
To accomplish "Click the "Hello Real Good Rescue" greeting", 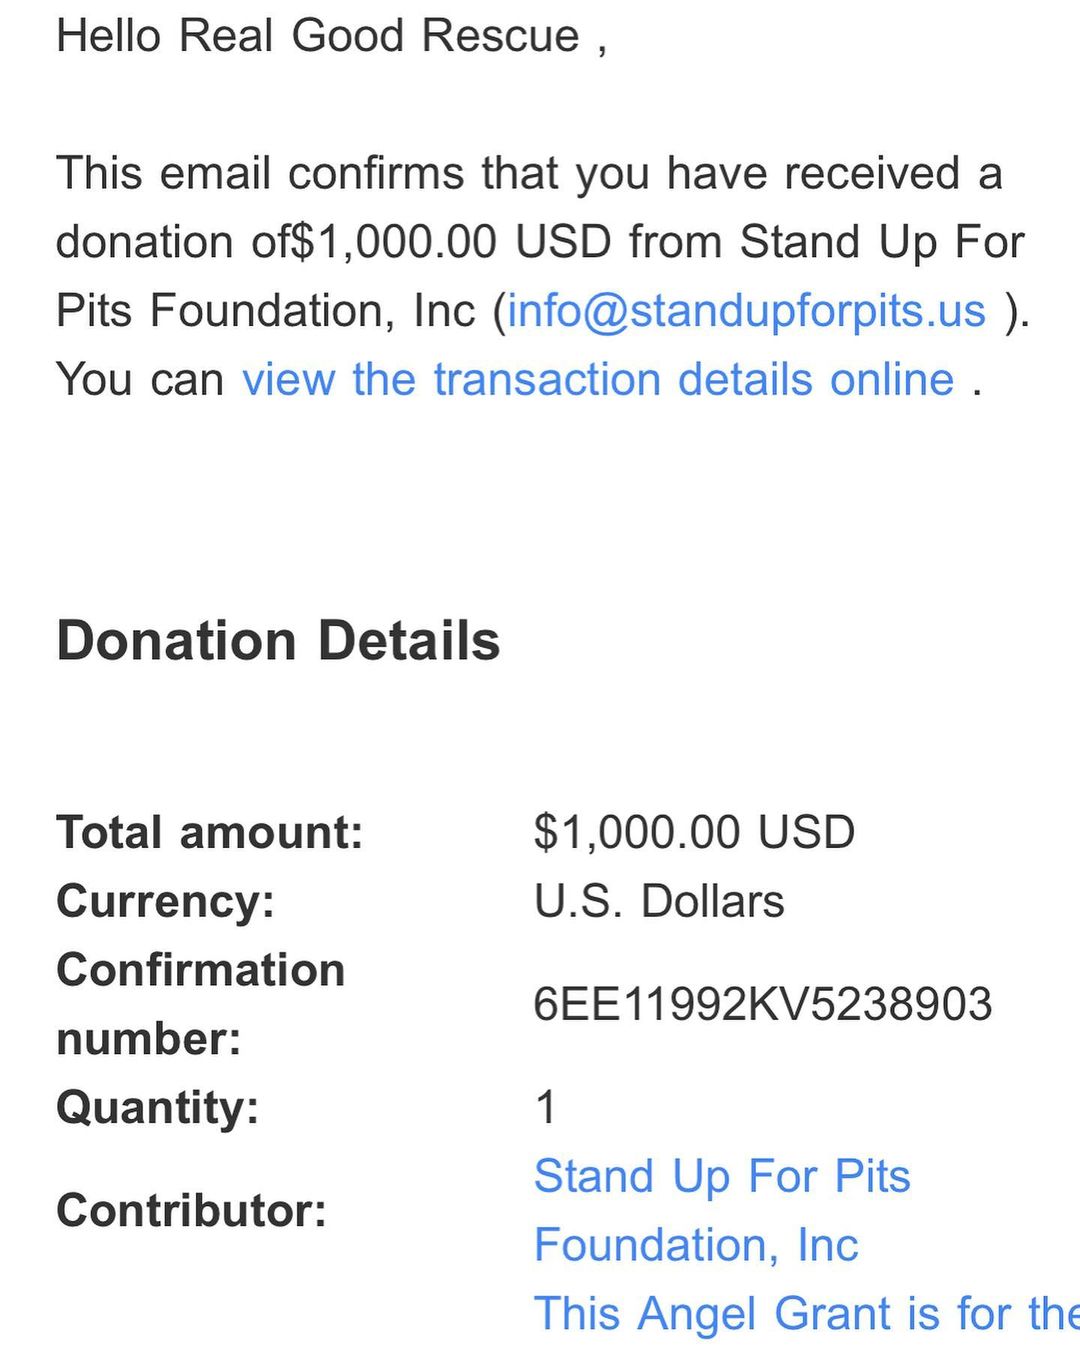I will [318, 36].
